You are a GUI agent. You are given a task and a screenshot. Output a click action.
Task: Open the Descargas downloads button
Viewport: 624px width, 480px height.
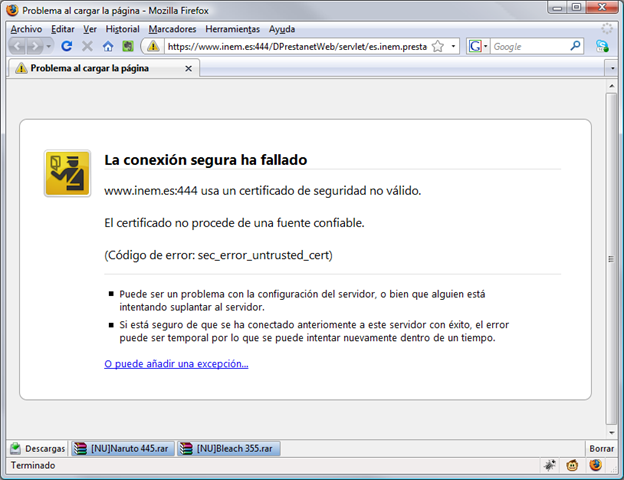38,449
